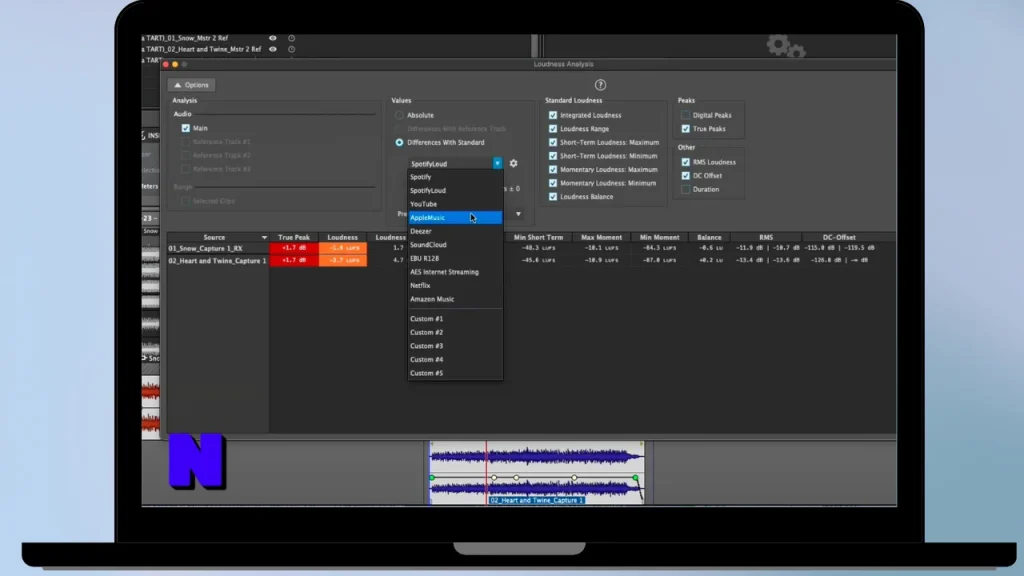This screenshot has height=576, width=1024.
Task: Toggle DC Offset checkbox
Action: click(x=686, y=176)
